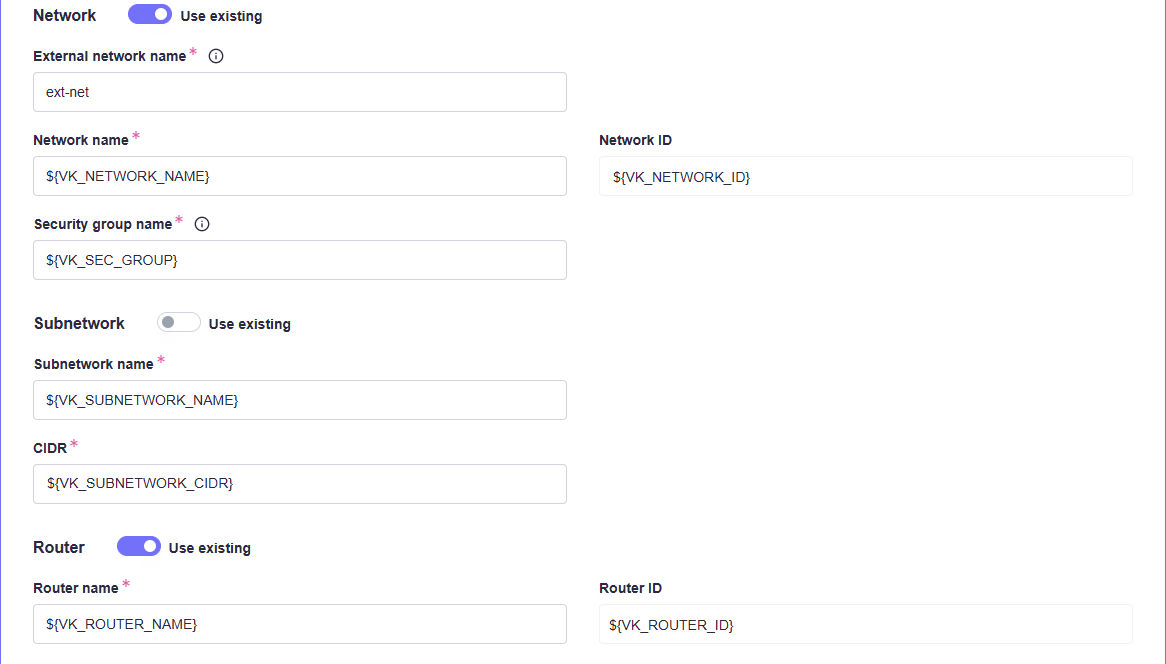Click the External network name field with ext-net
Screen dimensions: 1166x664
[x=300, y=92]
